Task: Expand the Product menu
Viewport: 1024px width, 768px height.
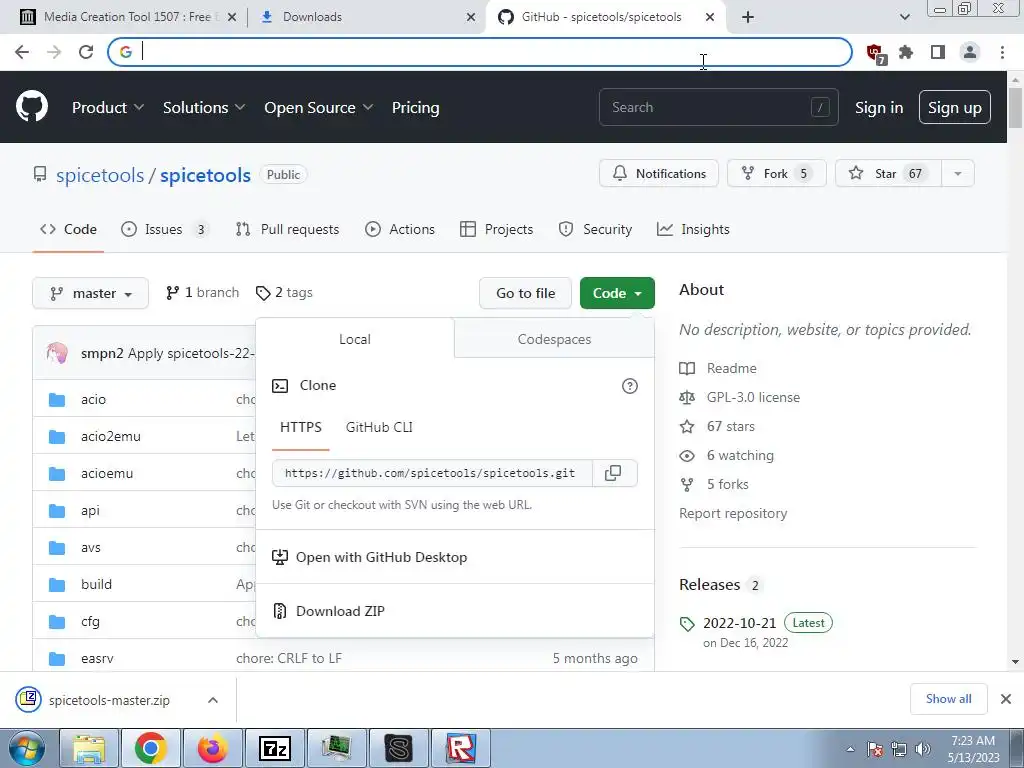Action: [108, 108]
